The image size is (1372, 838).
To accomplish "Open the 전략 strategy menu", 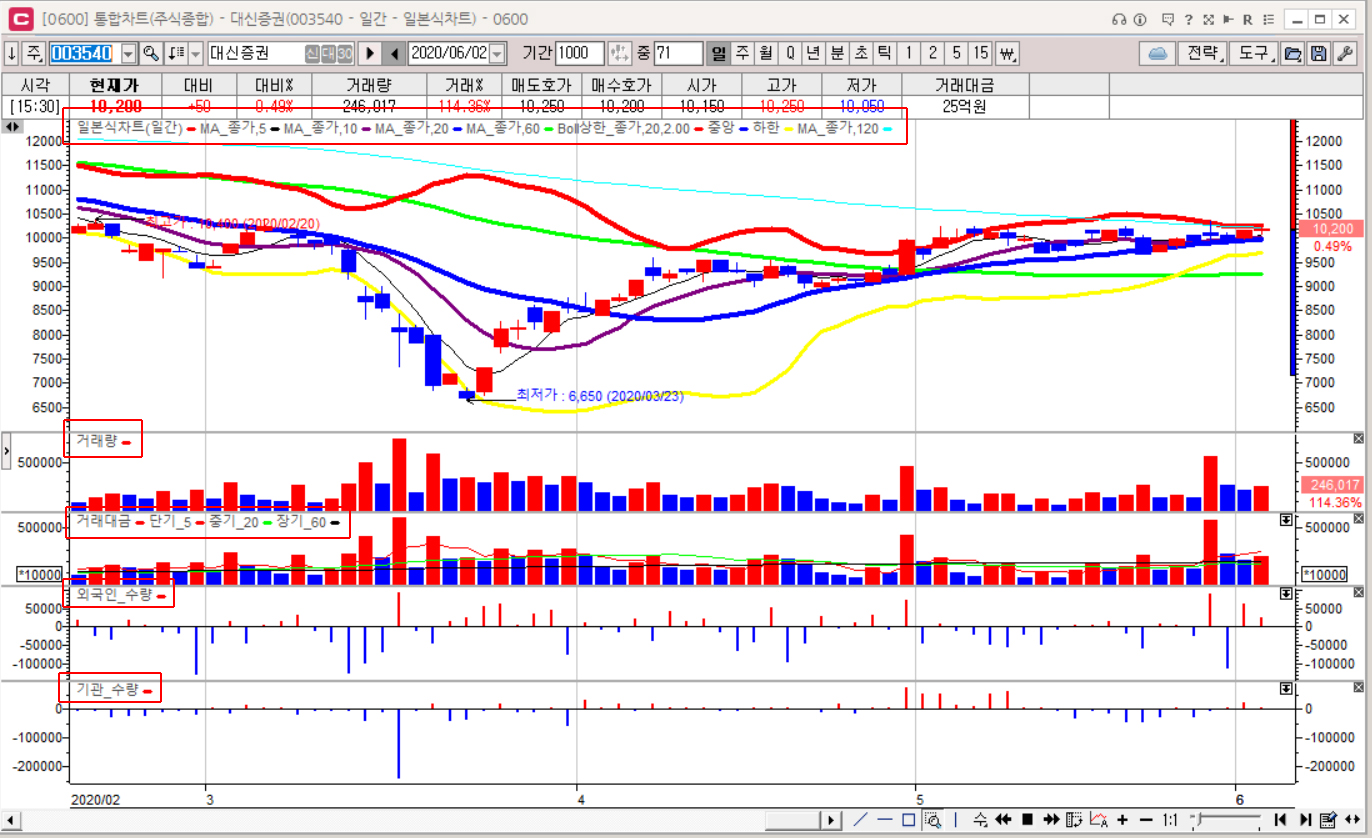I will pyautogui.click(x=1201, y=53).
